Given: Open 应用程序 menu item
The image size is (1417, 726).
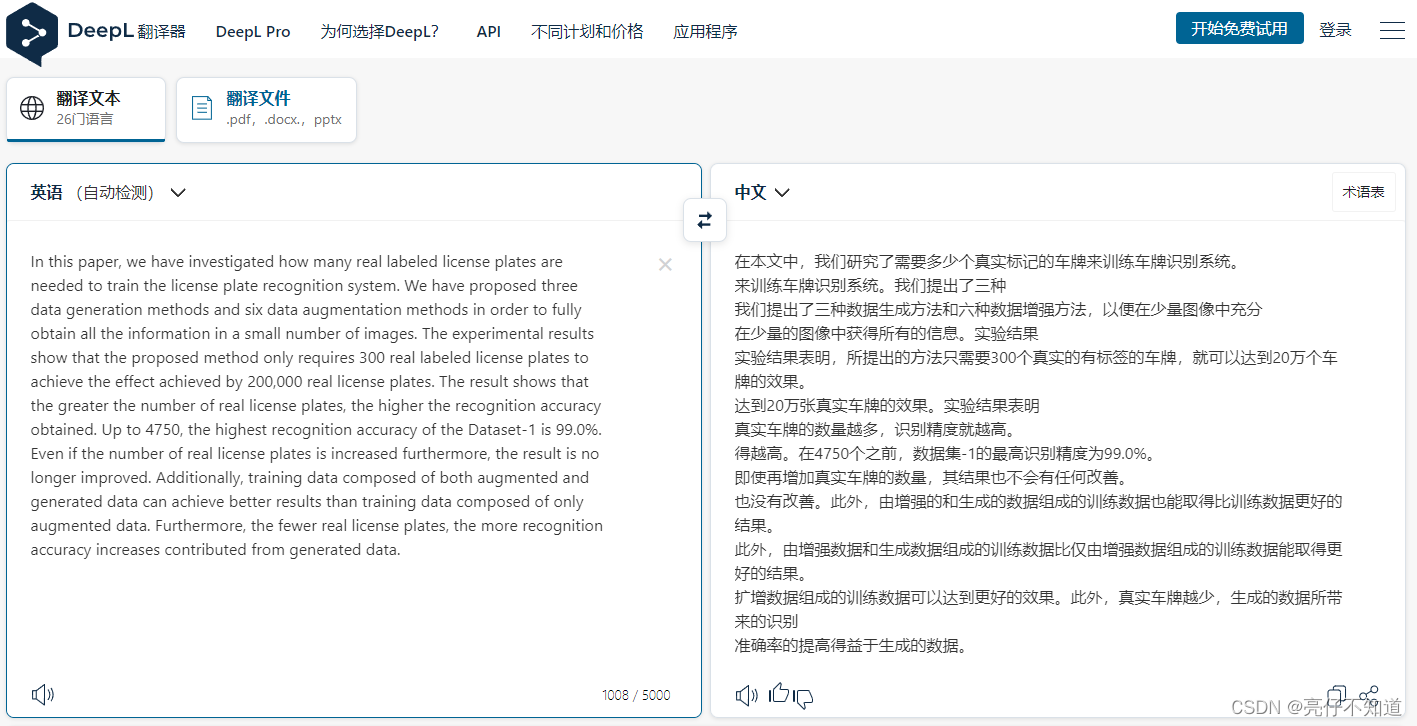Looking at the screenshot, I should pos(705,31).
